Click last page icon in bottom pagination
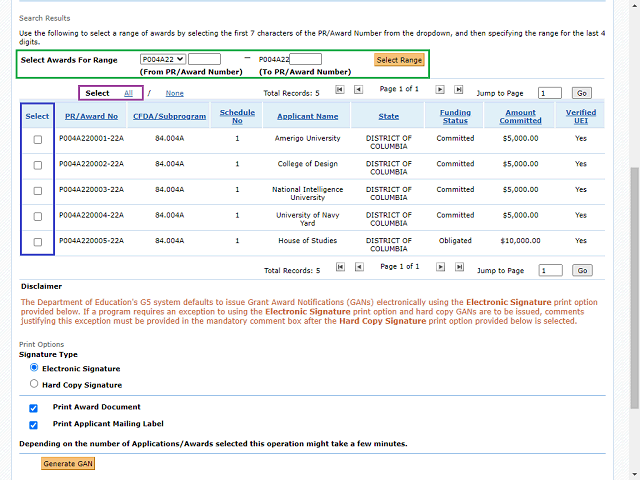This screenshot has width=640, height=480. point(459,267)
